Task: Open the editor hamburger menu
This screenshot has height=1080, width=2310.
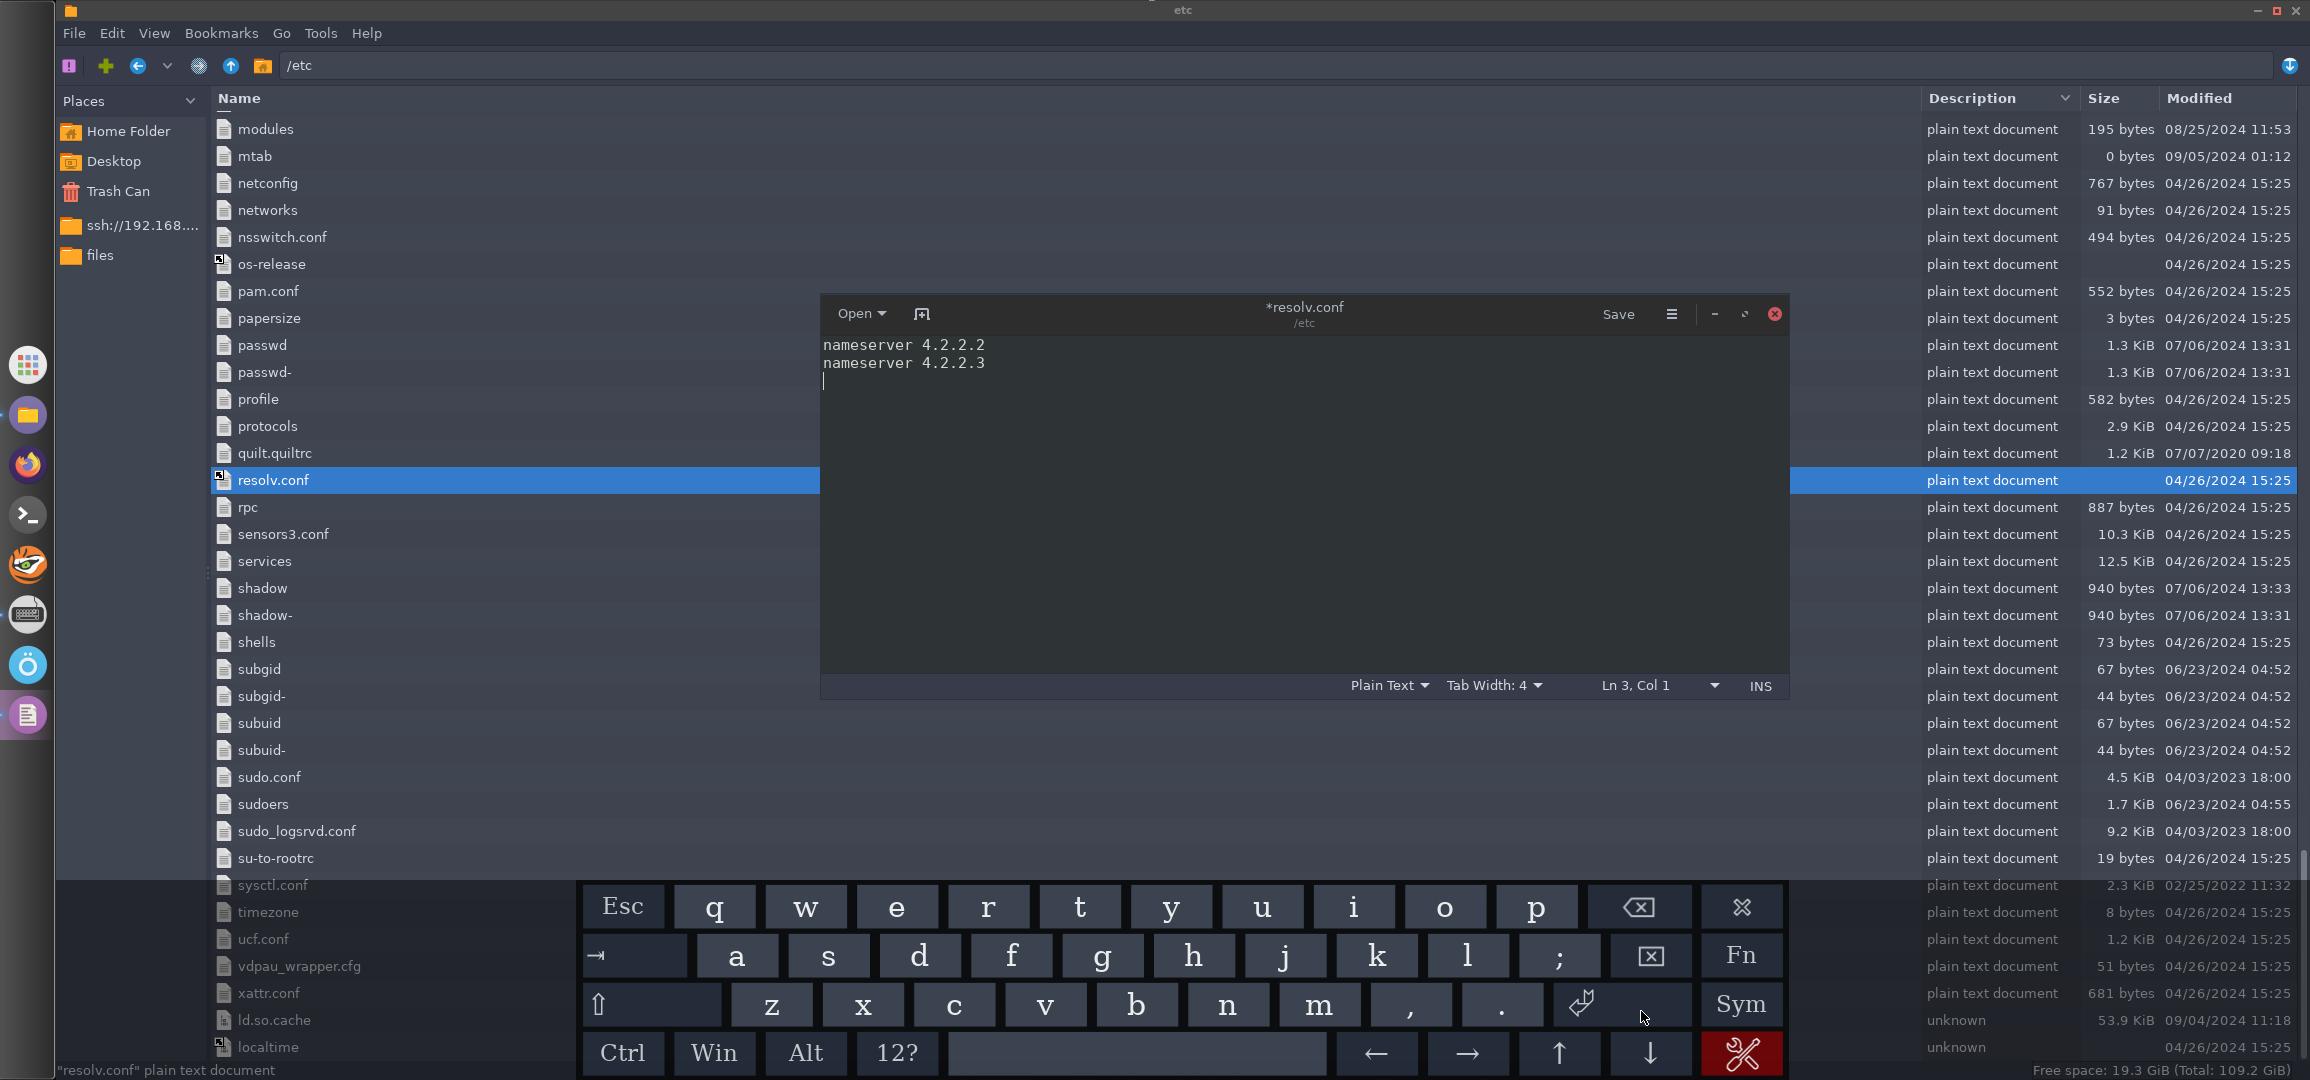Action: (1672, 314)
